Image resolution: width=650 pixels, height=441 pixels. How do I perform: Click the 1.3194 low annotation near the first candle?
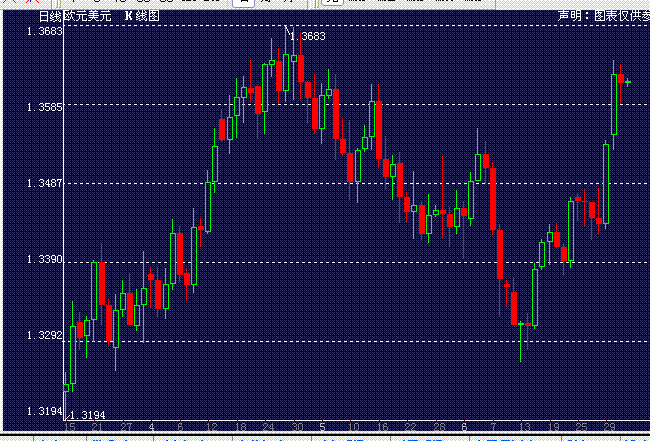pos(87,415)
